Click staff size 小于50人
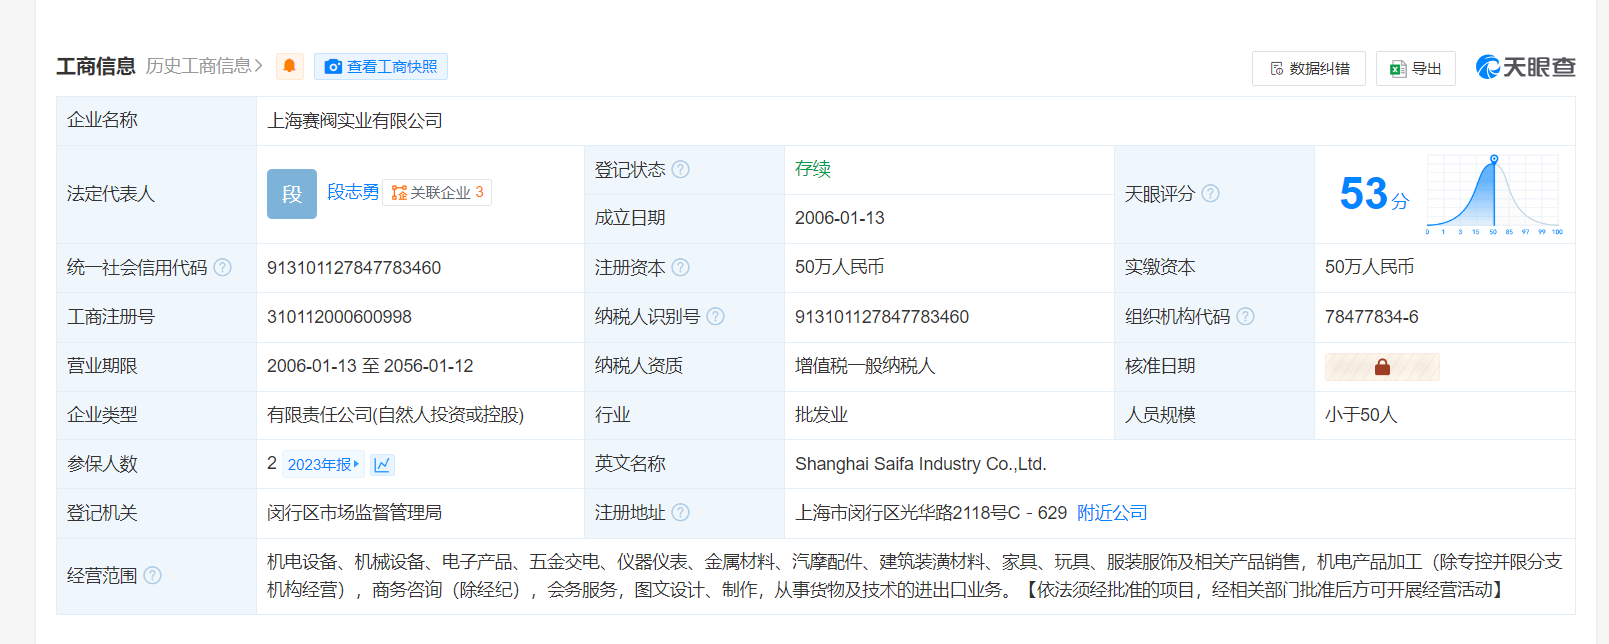Viewport: 1609px width, 644px height. [1360, 415]
